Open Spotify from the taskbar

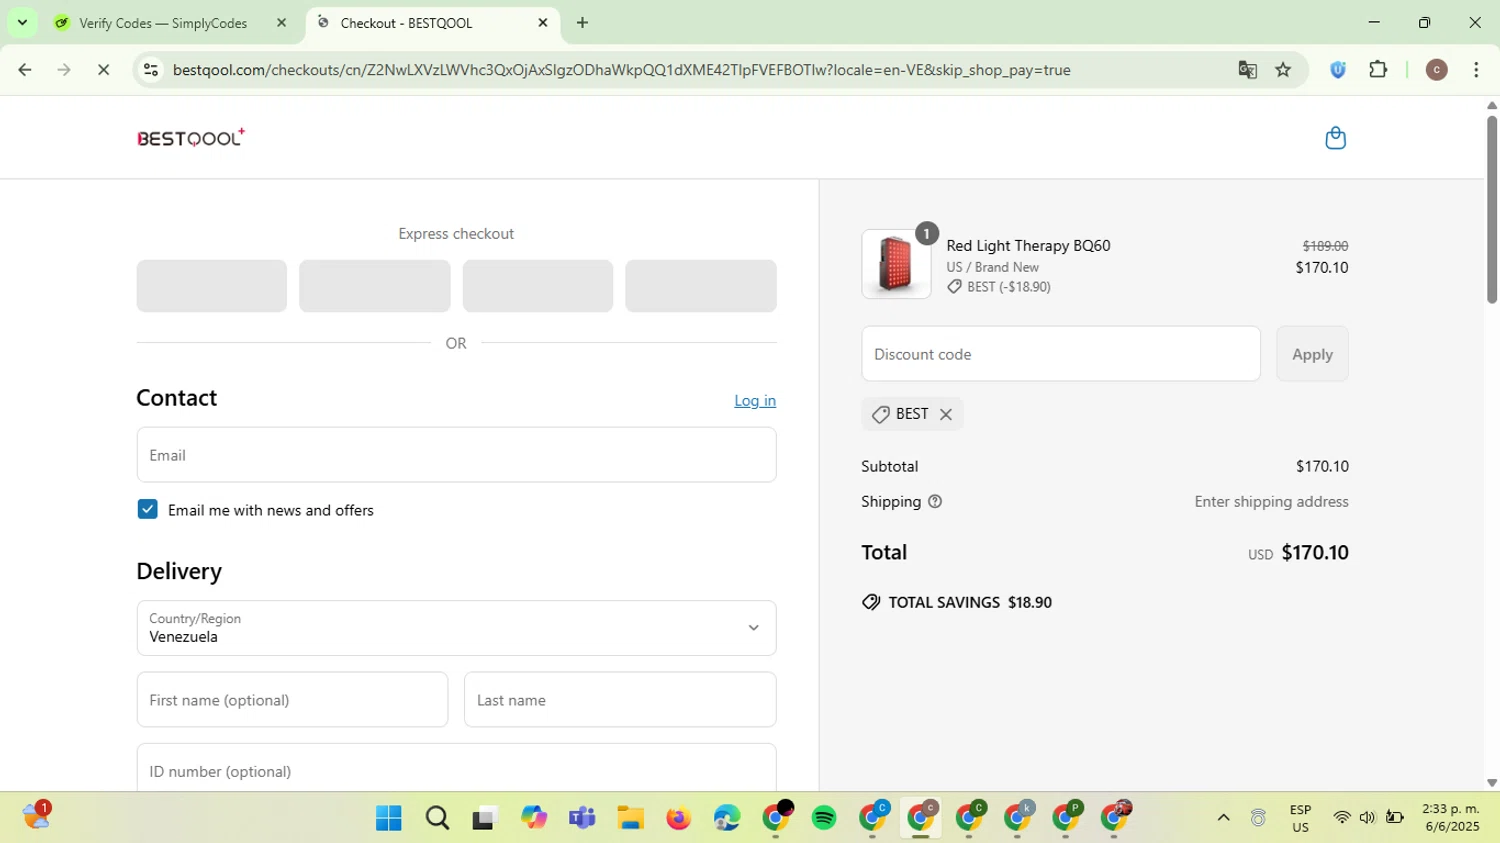[x=824, y=818]
